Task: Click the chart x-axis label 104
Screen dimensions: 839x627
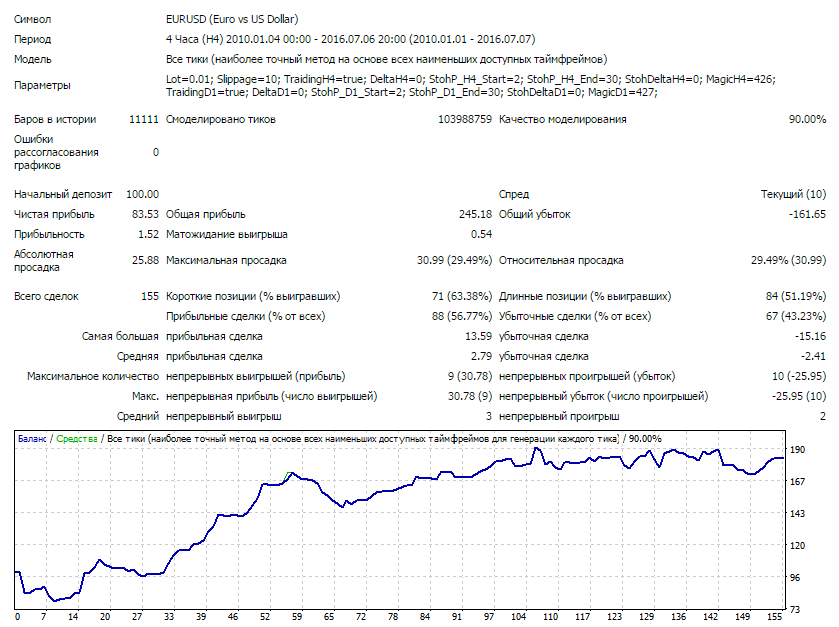Action: tap(518, 617)
